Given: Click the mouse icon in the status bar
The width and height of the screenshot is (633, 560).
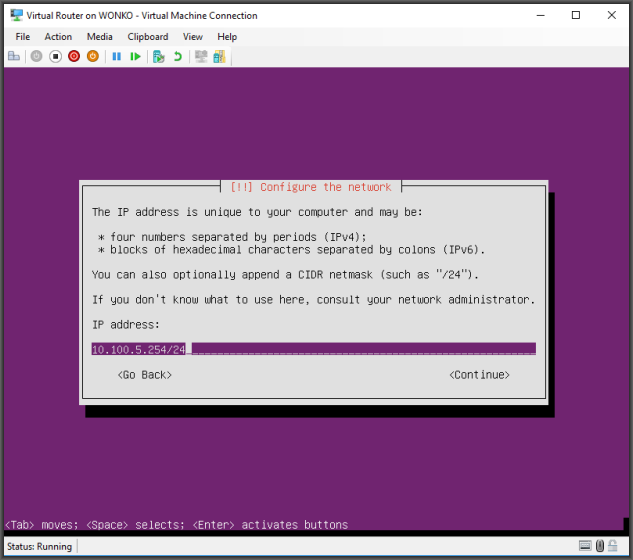Looking at the screenshot, I should coord(600,546).
